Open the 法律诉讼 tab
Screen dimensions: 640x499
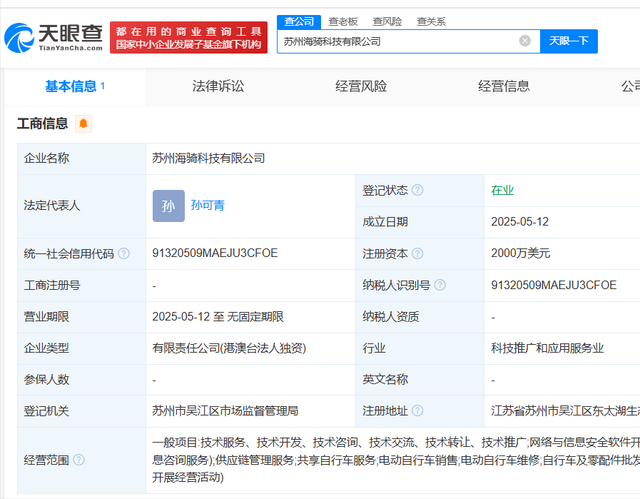coord(218,86)
